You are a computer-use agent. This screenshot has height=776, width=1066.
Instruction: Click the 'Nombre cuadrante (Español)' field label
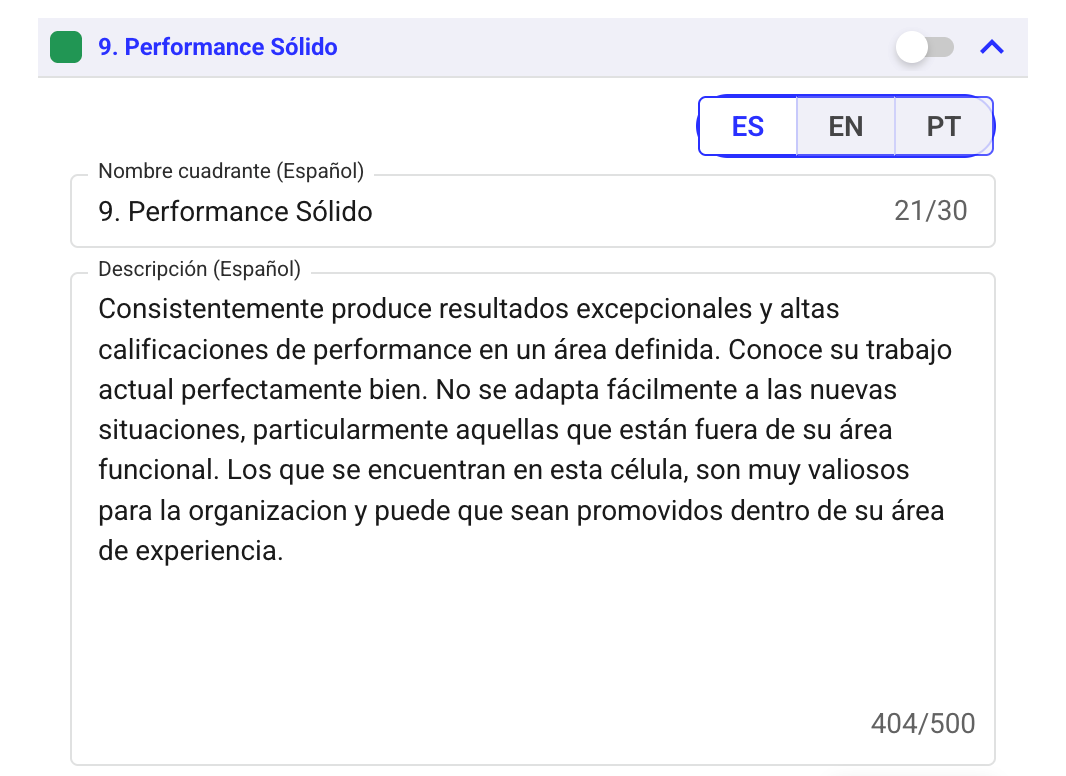click(231, 172)
